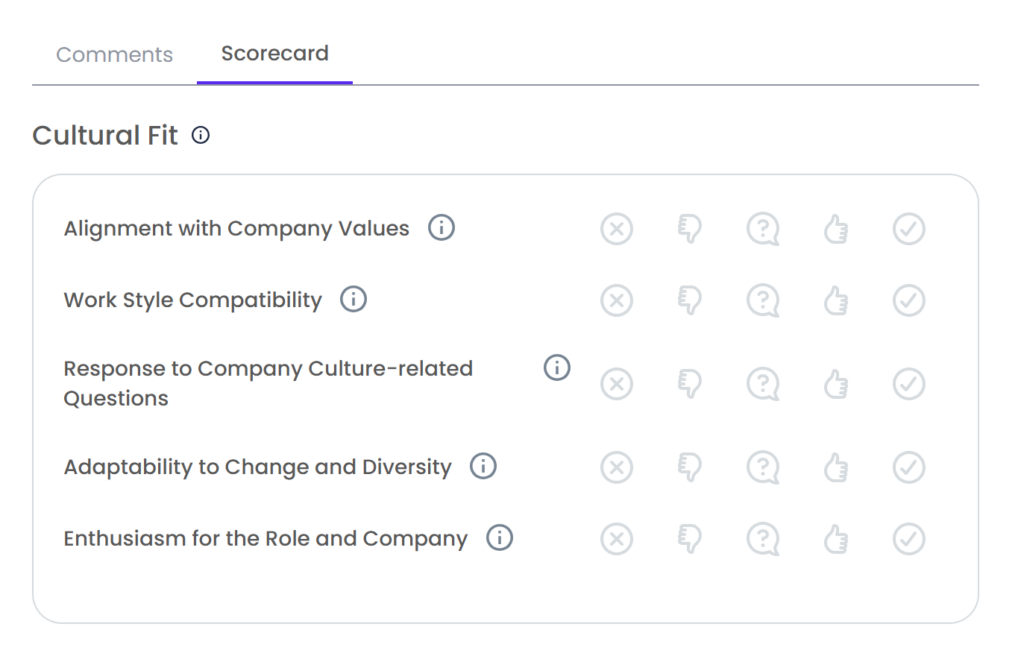Show info for Alignment with Company Values
The height and width of the screenshot is (650, 1024).
[441, 228]
